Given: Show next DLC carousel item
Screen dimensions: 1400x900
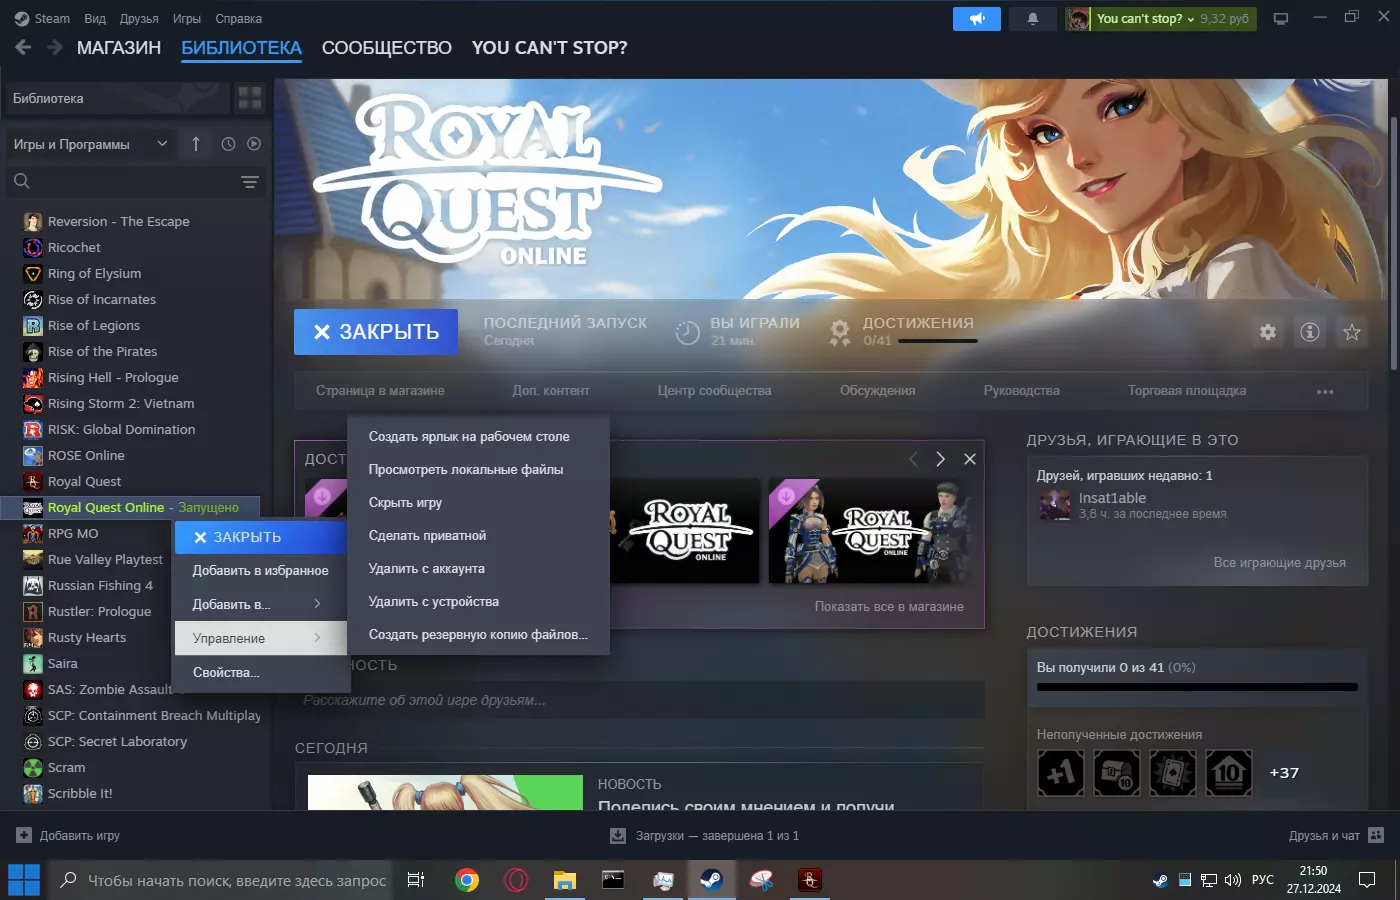Looking at the screenshot, I should [x=940, y=459].
